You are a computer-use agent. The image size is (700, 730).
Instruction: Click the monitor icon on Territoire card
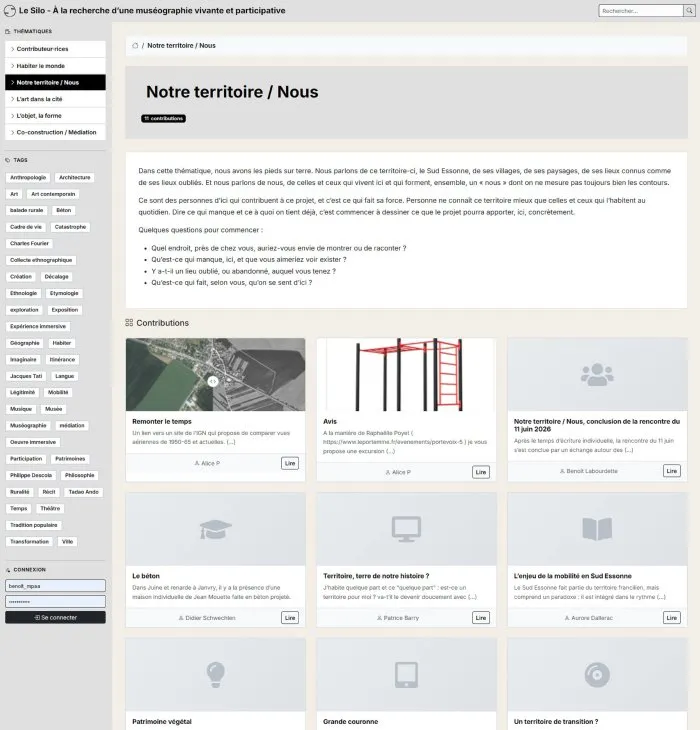coord(406,529)
